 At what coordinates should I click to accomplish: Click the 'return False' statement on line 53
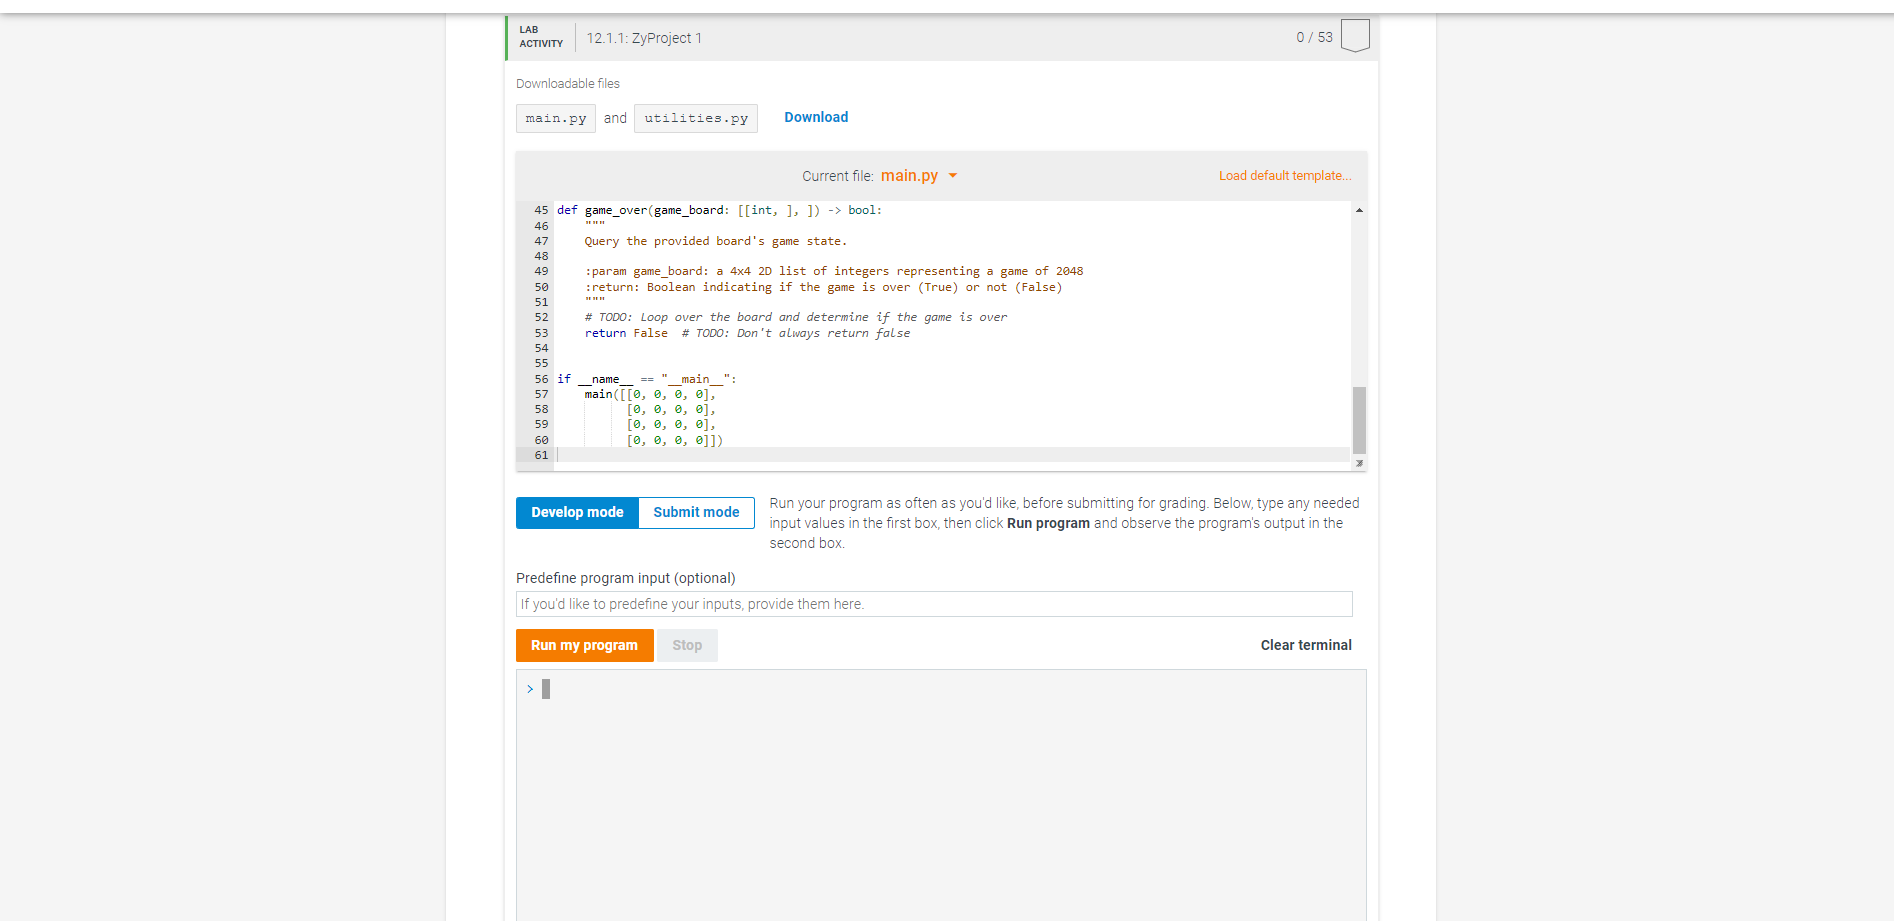(626, 333)
